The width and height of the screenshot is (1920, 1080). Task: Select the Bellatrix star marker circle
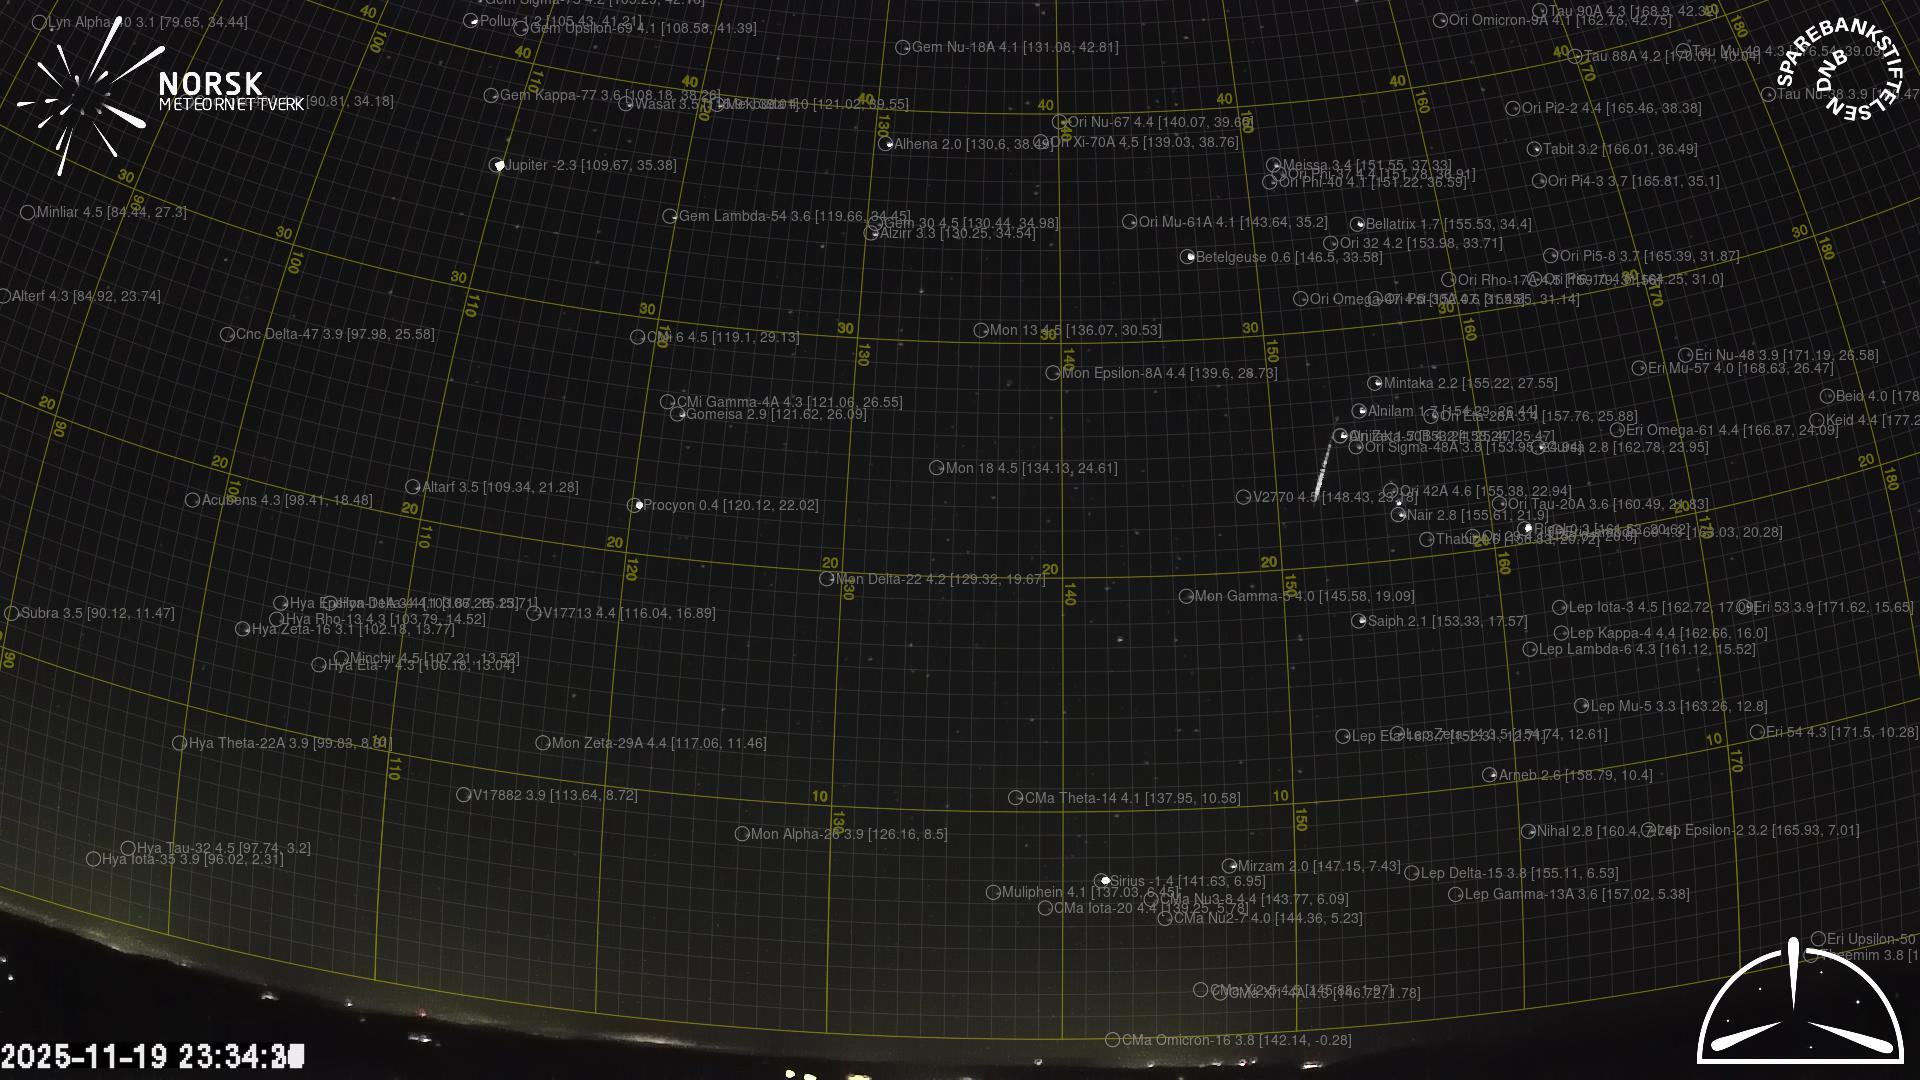(1357, 224)
